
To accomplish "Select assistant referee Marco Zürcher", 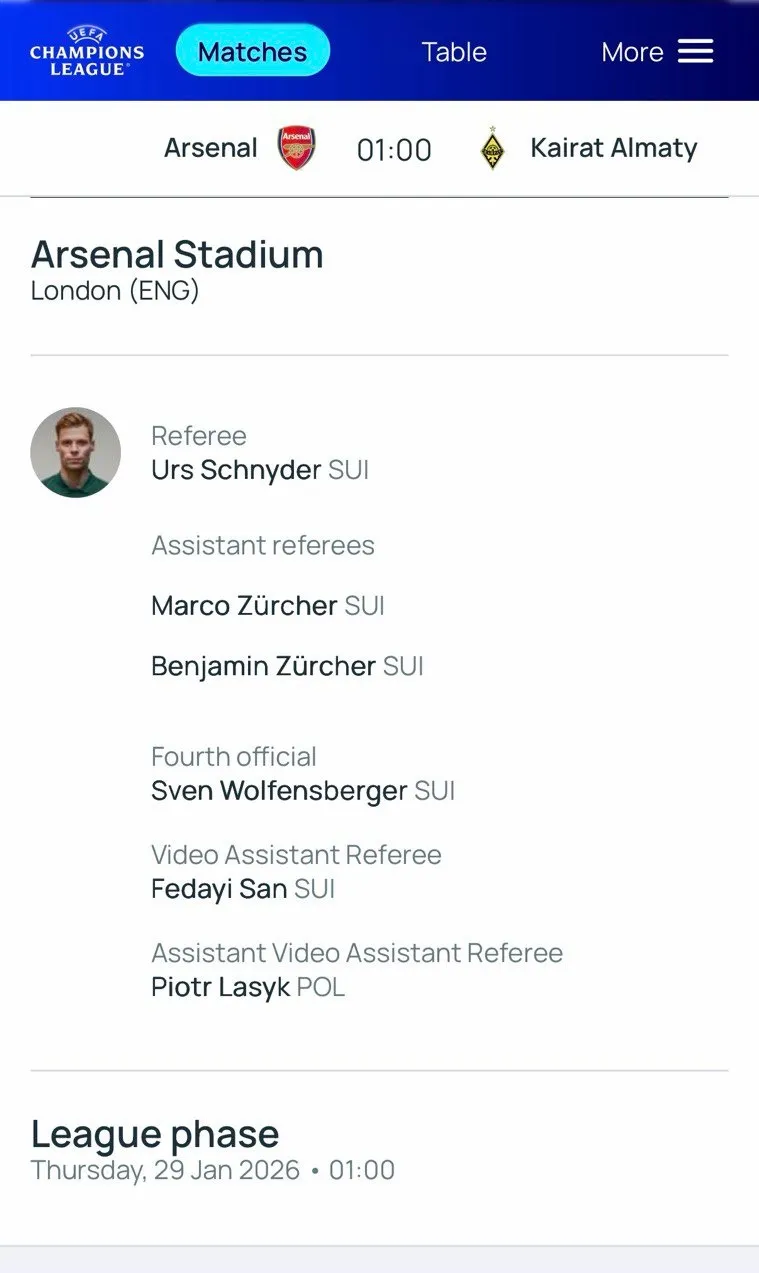I will point(244,606).
